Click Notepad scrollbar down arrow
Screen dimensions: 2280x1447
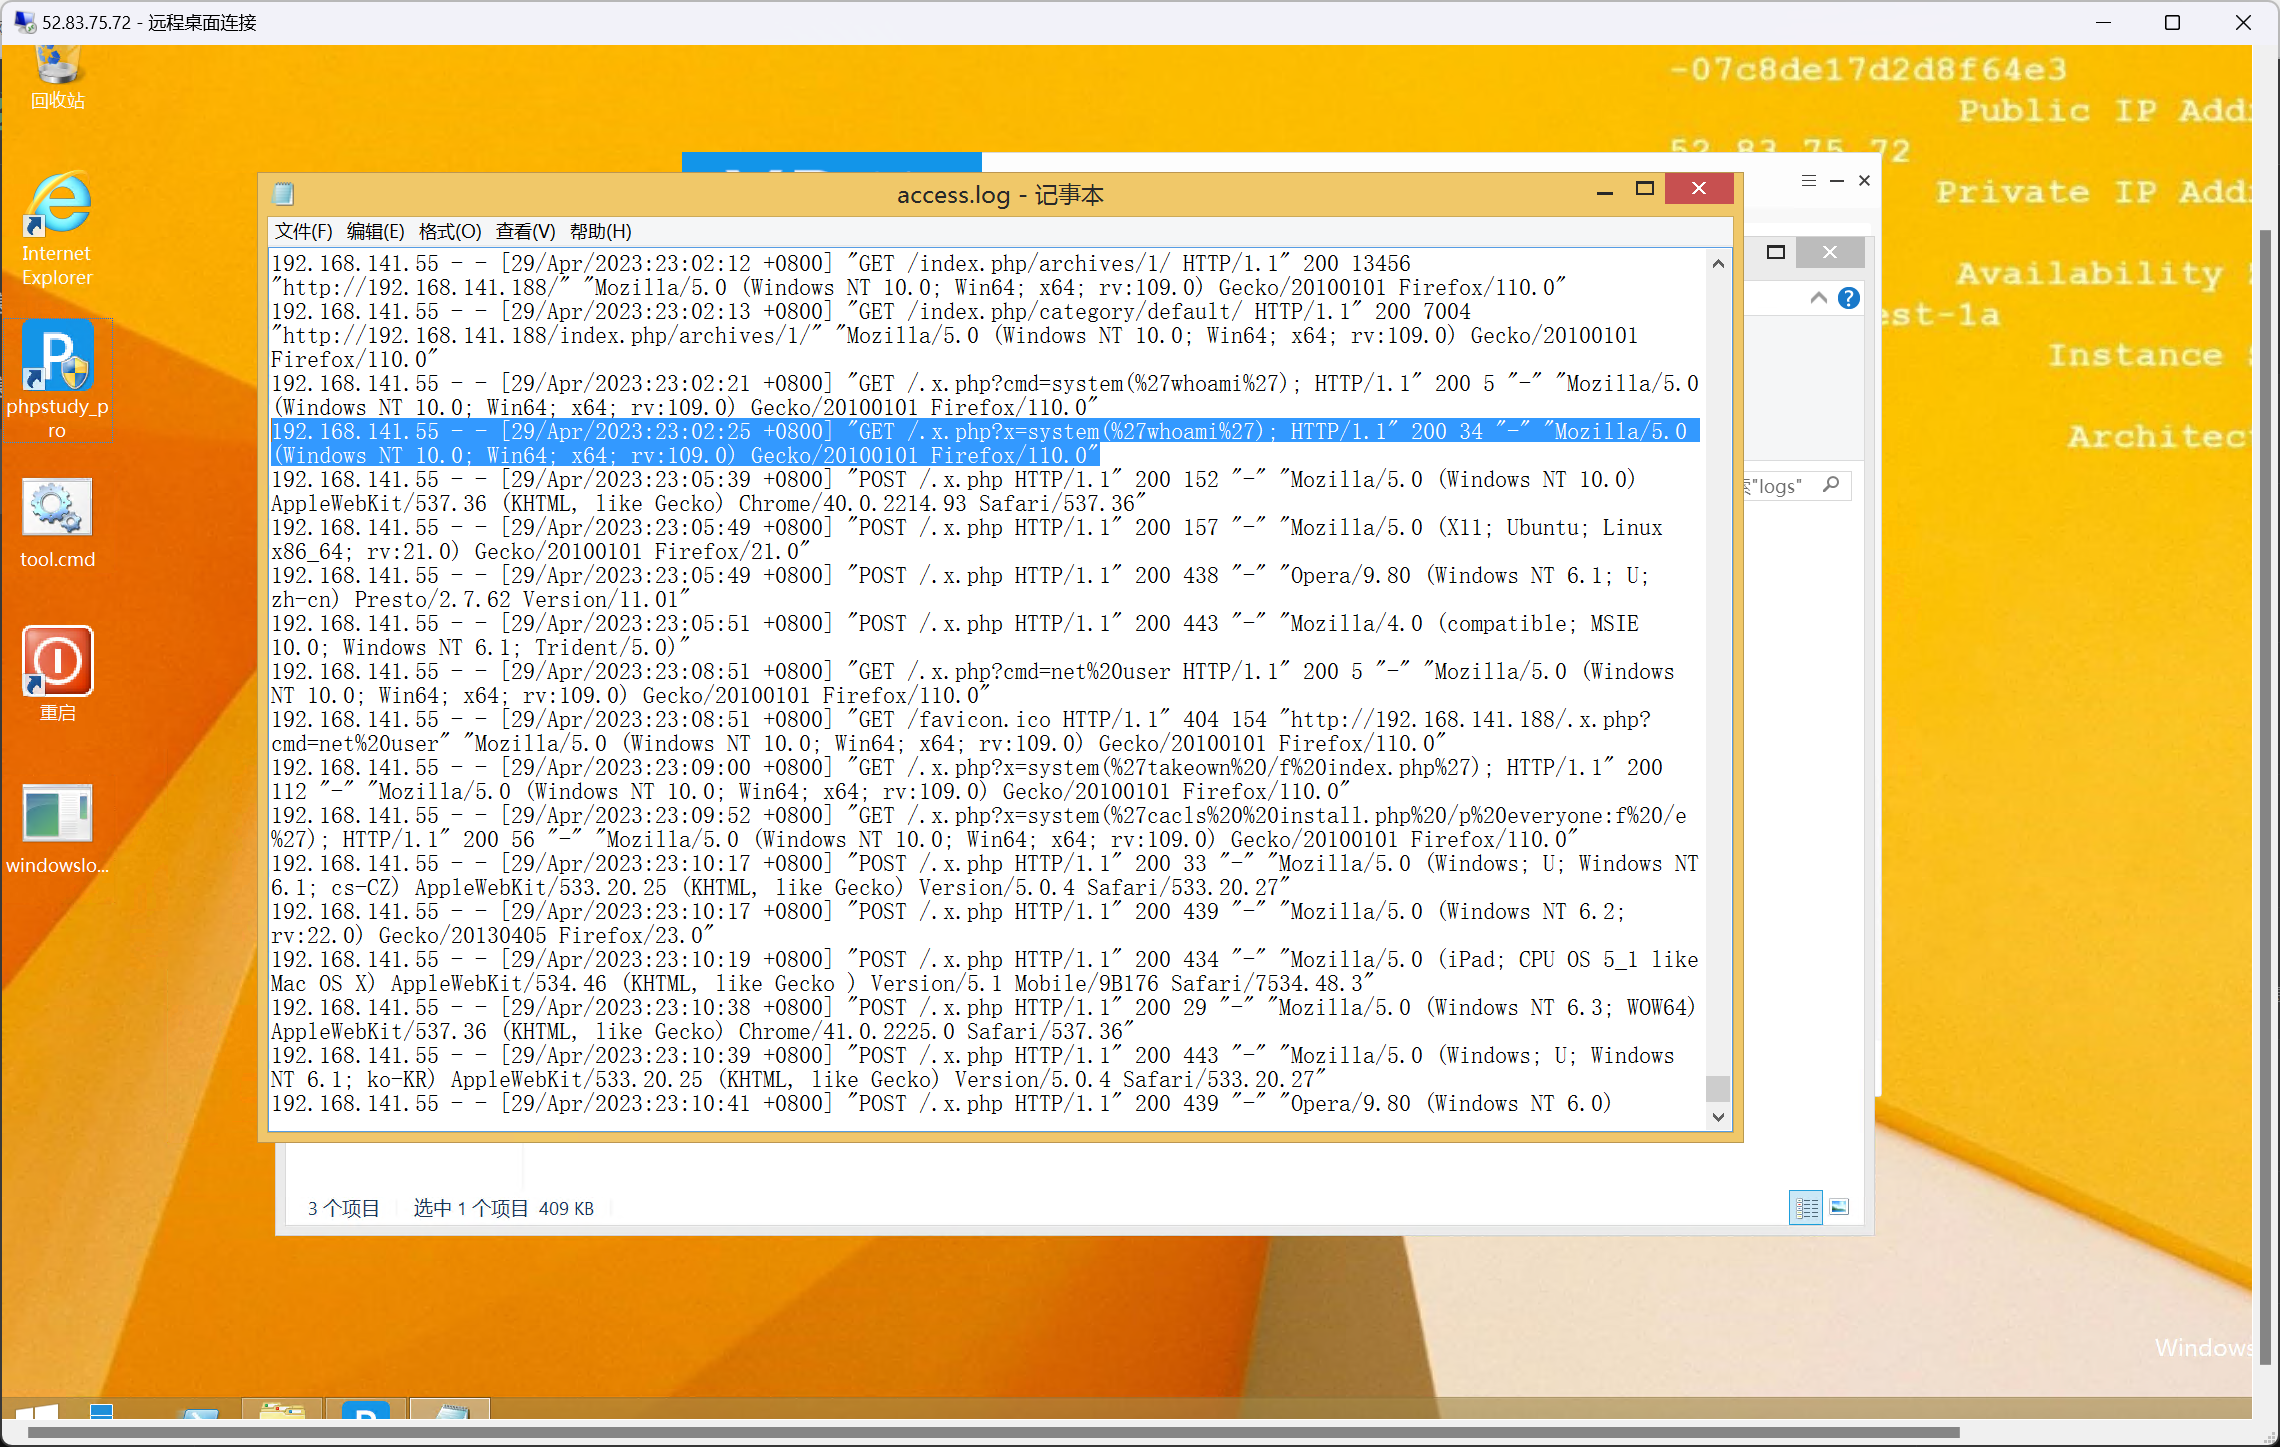click(x=1718, y=1117)
